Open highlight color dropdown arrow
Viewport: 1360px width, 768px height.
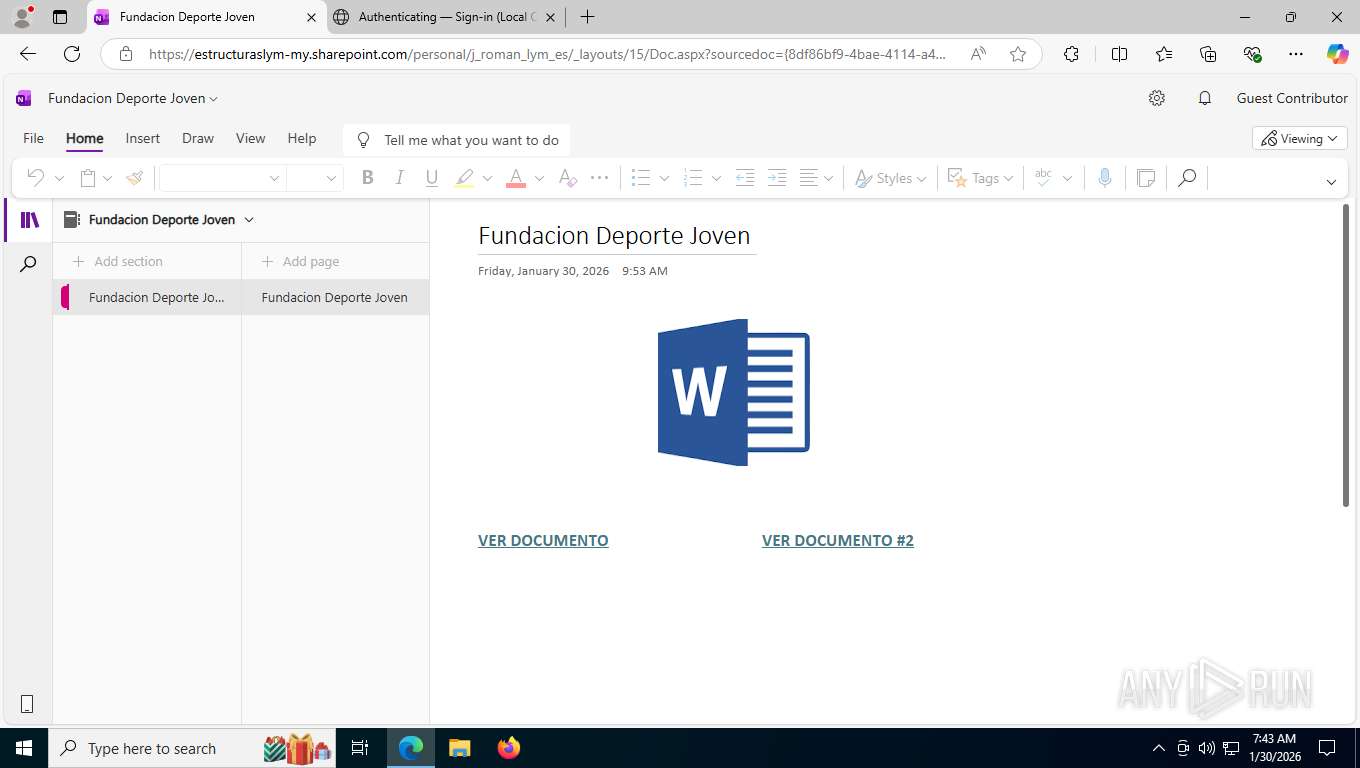487,179
